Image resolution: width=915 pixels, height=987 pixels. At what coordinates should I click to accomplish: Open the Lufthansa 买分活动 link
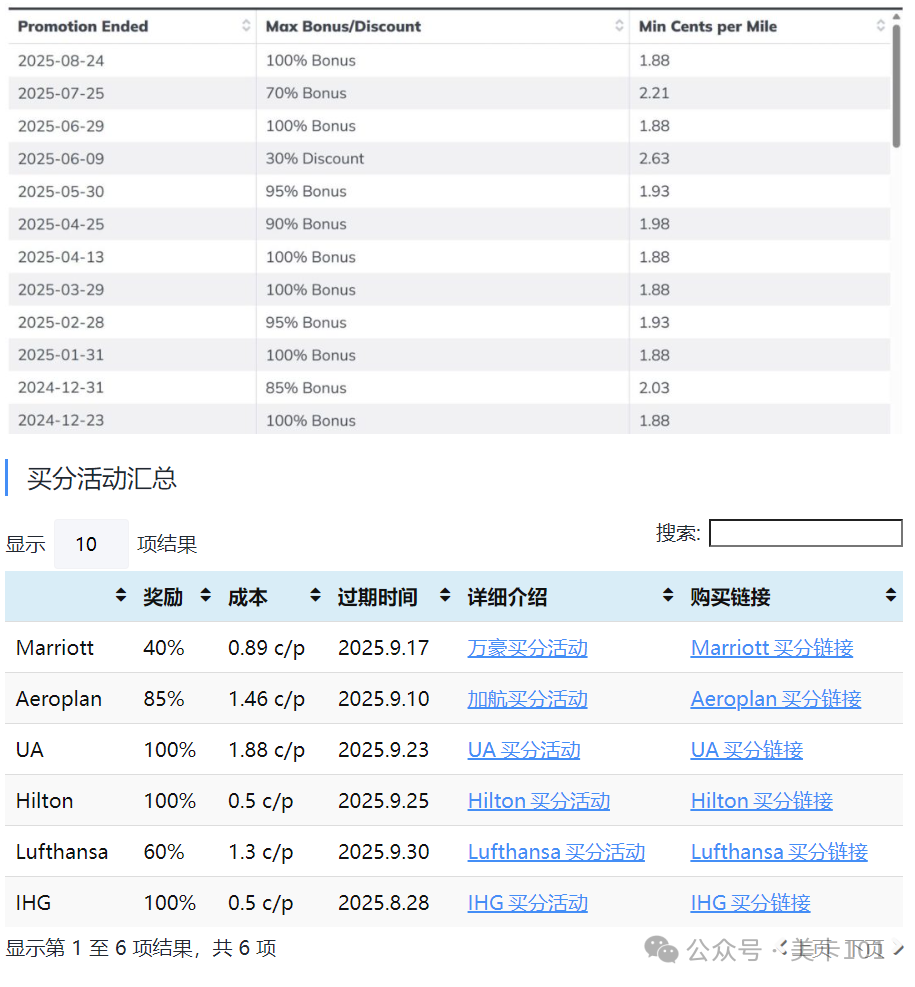[556, 852]
